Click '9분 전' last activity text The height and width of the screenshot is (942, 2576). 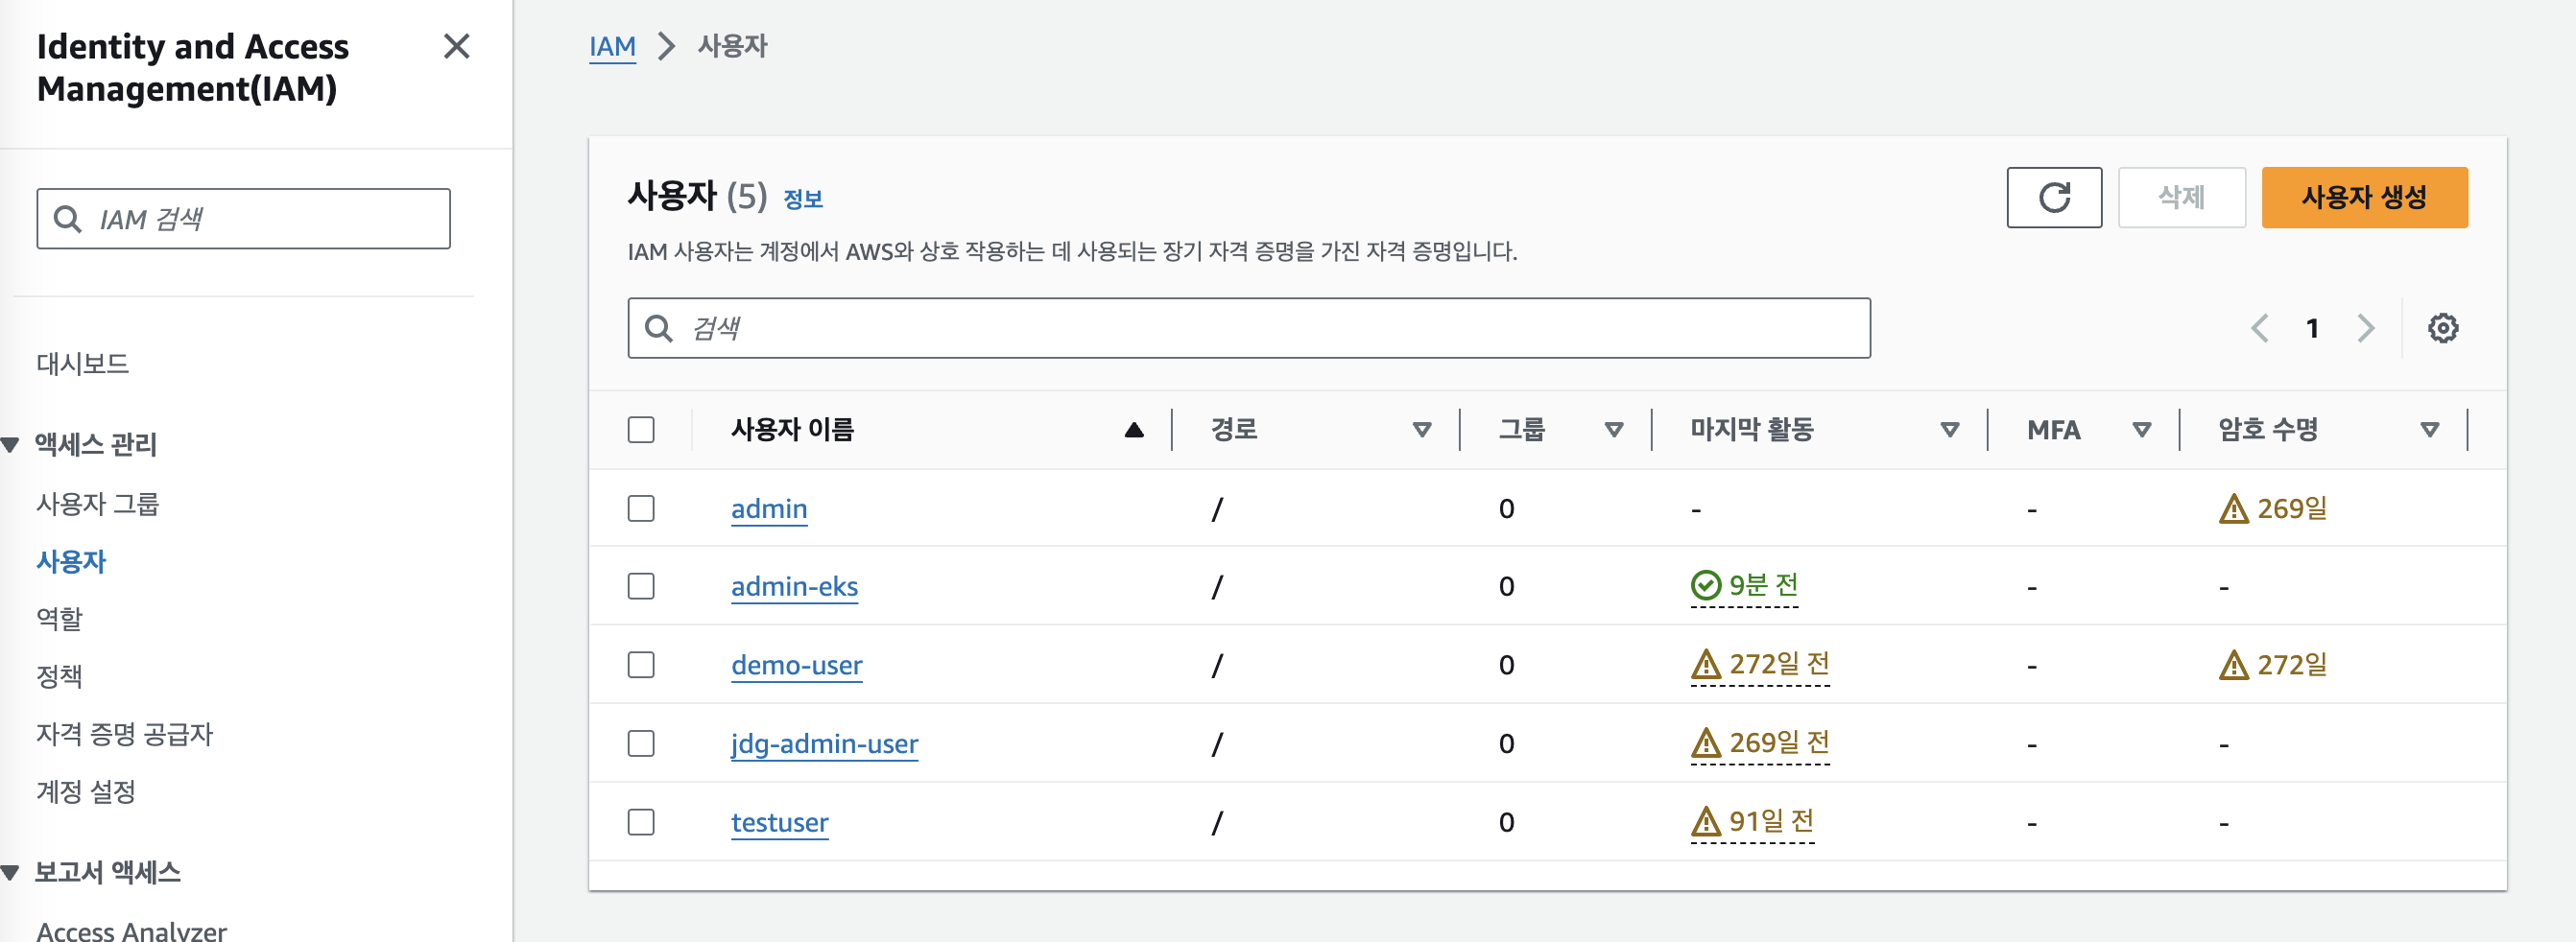click(1763, 586)
